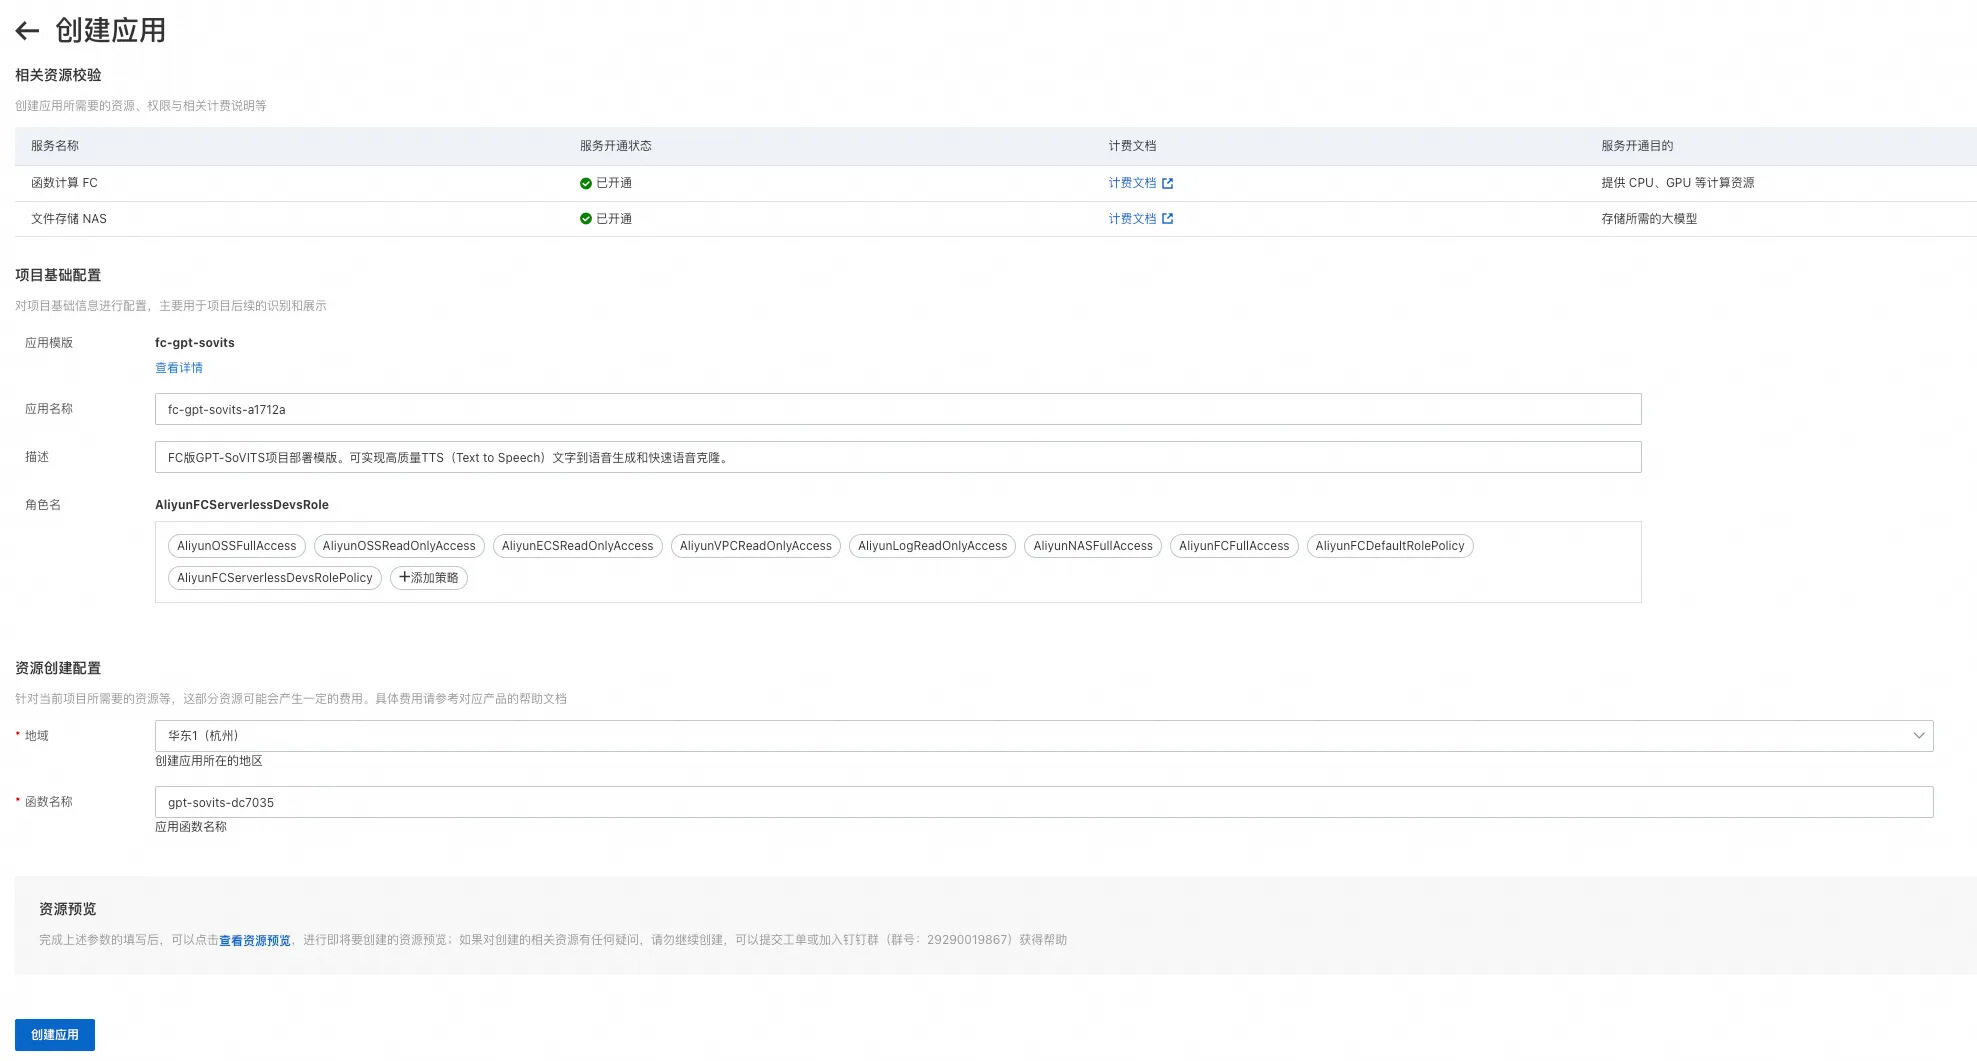Click the 服务开通状态 column header
Screen dimensions: 1977x1061
(616, 146)
